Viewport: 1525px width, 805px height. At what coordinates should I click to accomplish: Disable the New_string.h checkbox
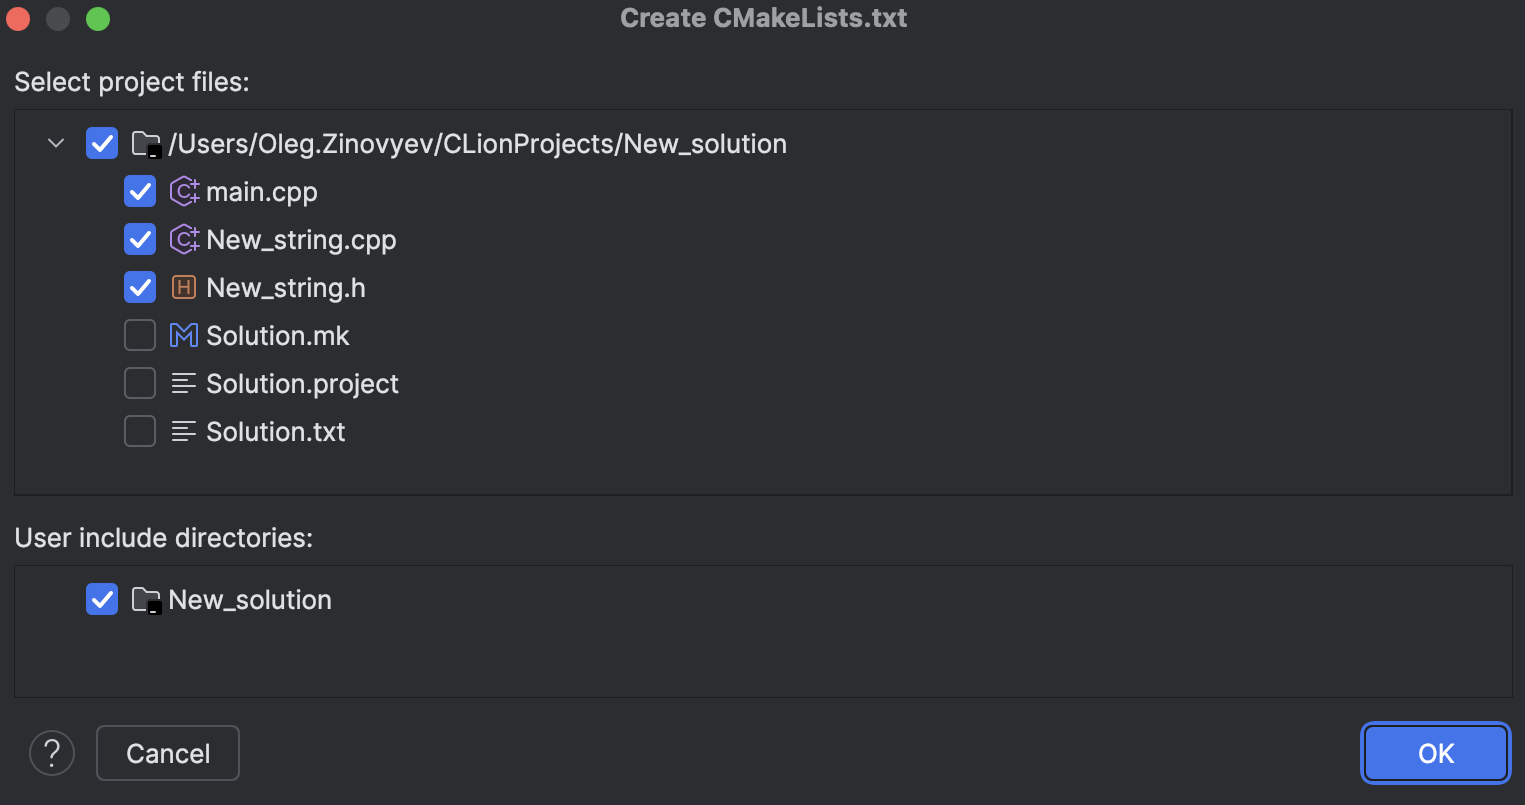pos(139,287)
